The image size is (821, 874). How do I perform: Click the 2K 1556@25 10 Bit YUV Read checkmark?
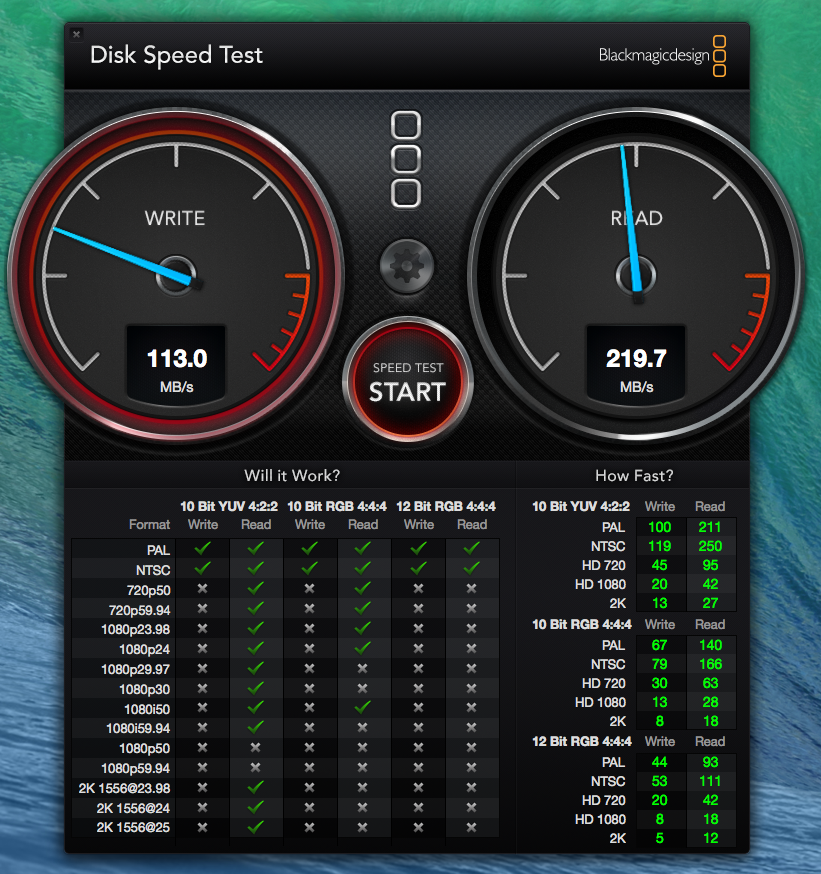point(256,827)
